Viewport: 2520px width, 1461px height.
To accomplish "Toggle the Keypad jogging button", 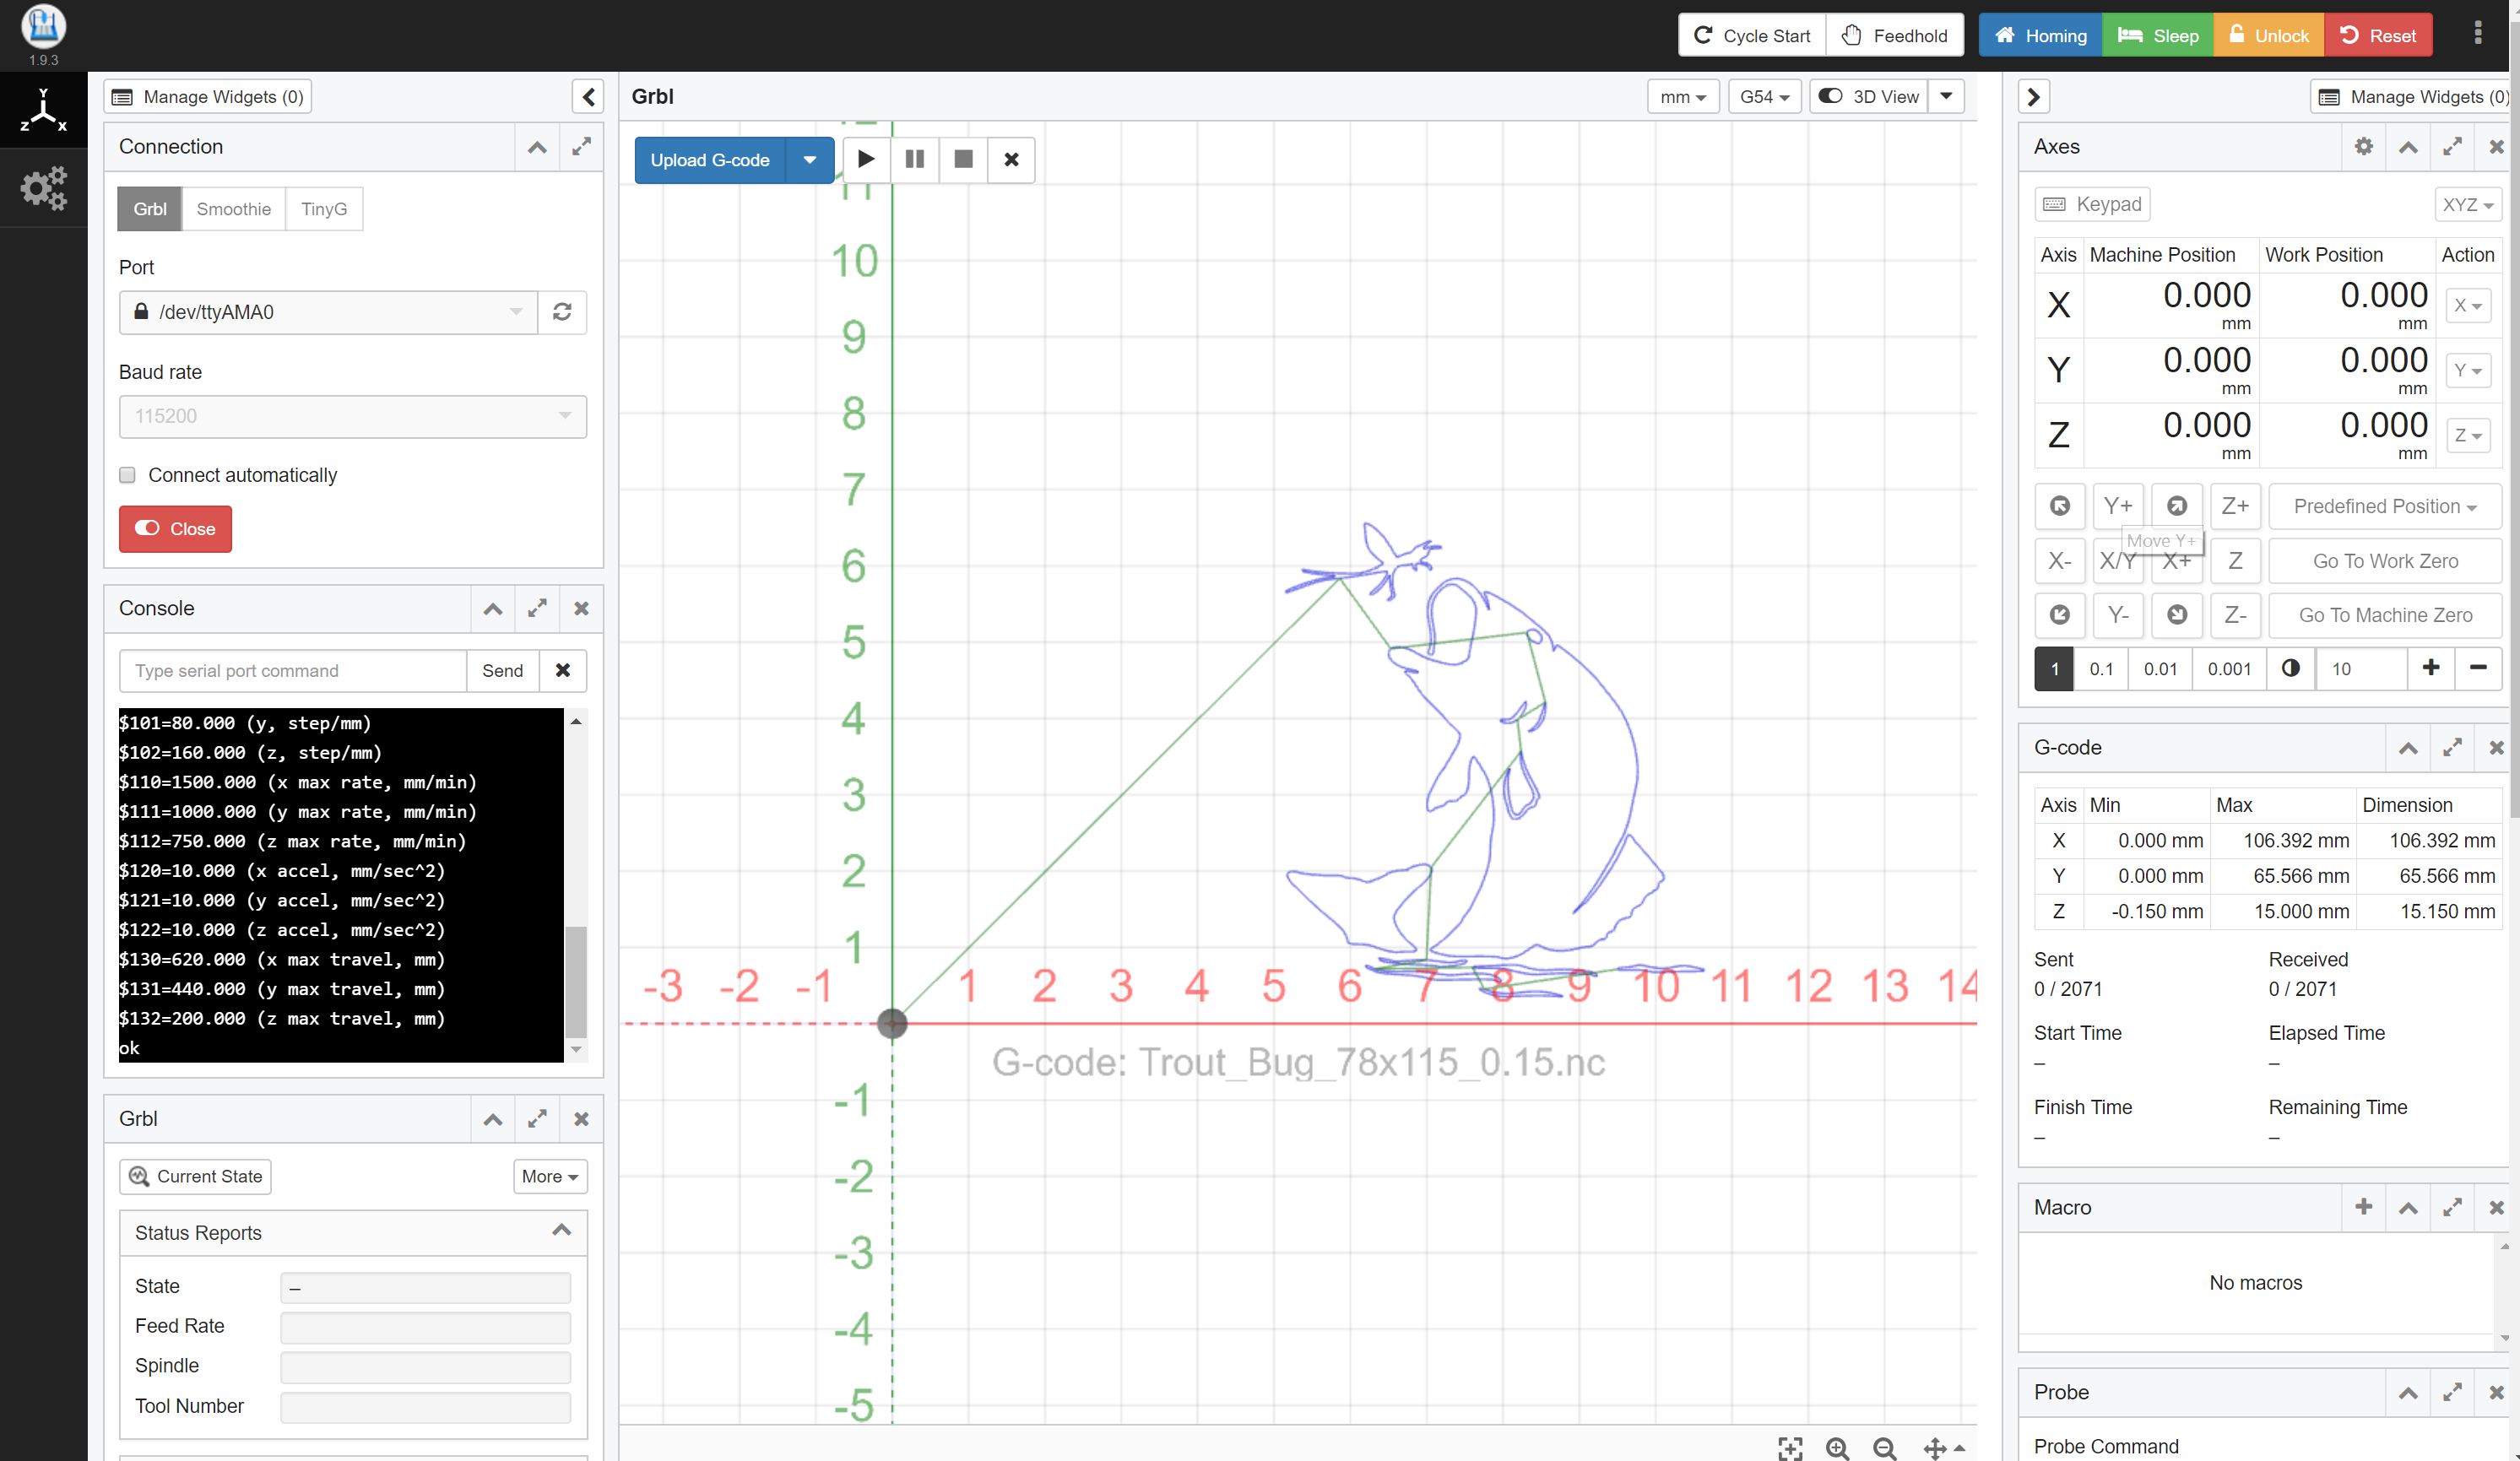I will click(x=2092, y=204).
